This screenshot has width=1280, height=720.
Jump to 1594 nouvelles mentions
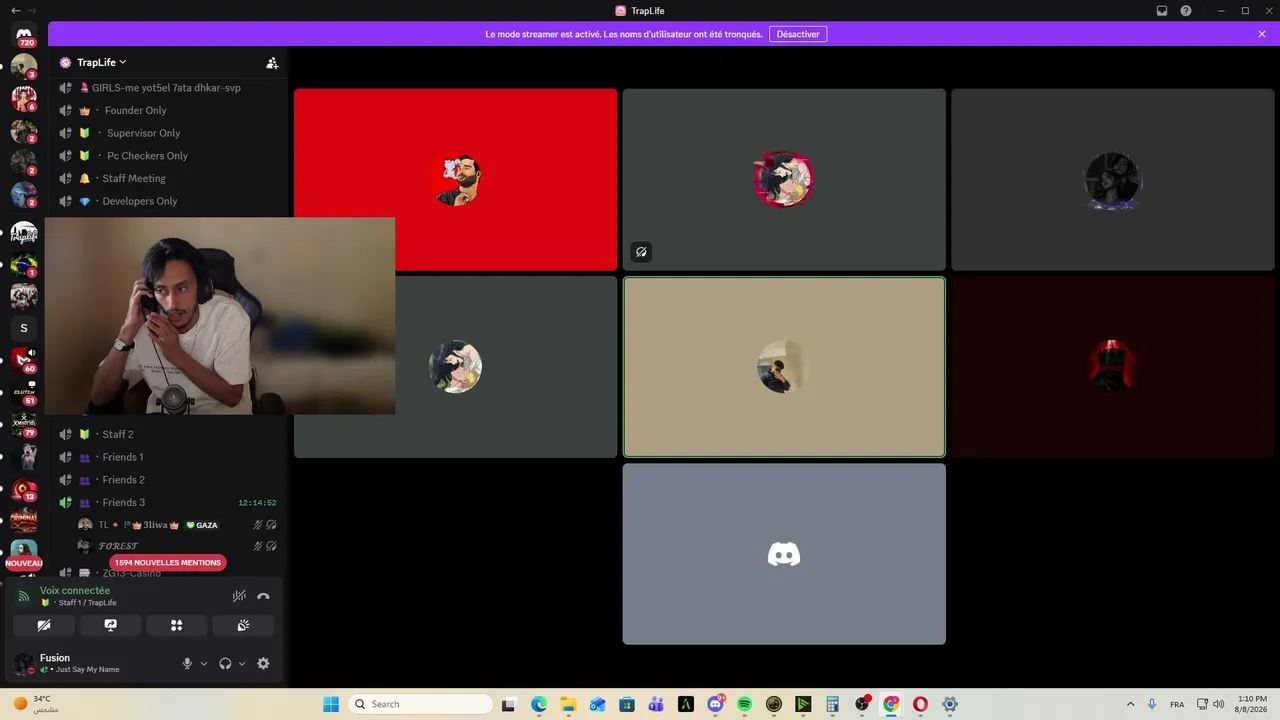click(167, 562)
